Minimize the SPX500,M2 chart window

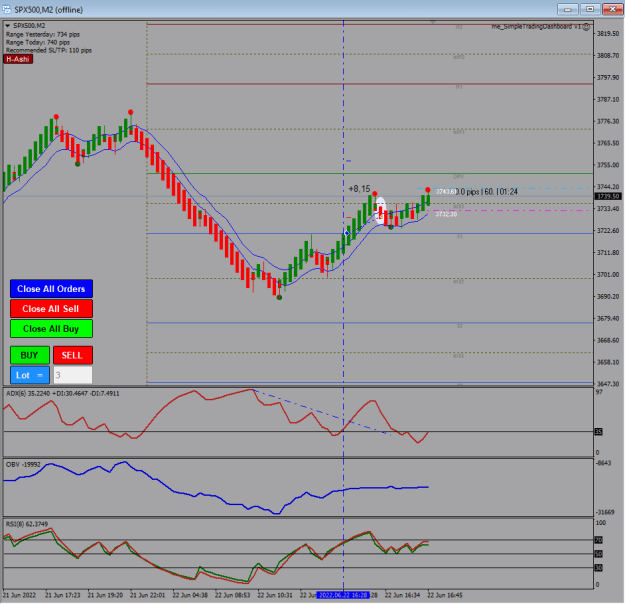568,9
